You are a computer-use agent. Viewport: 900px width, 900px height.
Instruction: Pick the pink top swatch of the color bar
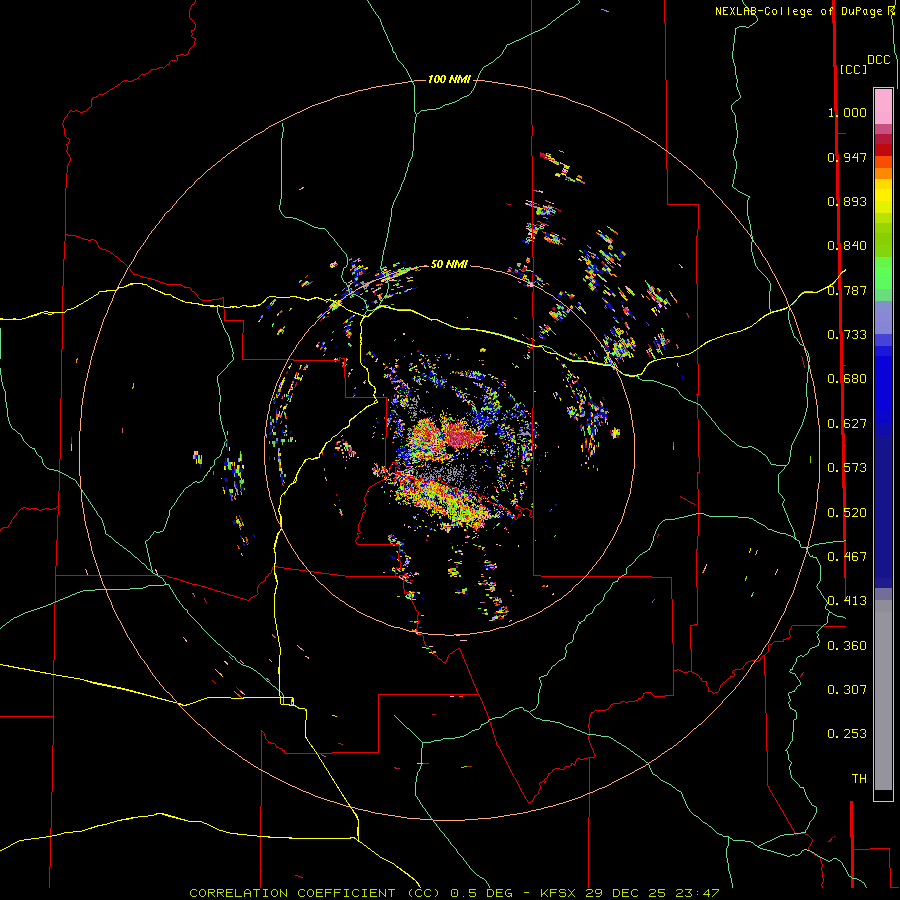[883, 106]
